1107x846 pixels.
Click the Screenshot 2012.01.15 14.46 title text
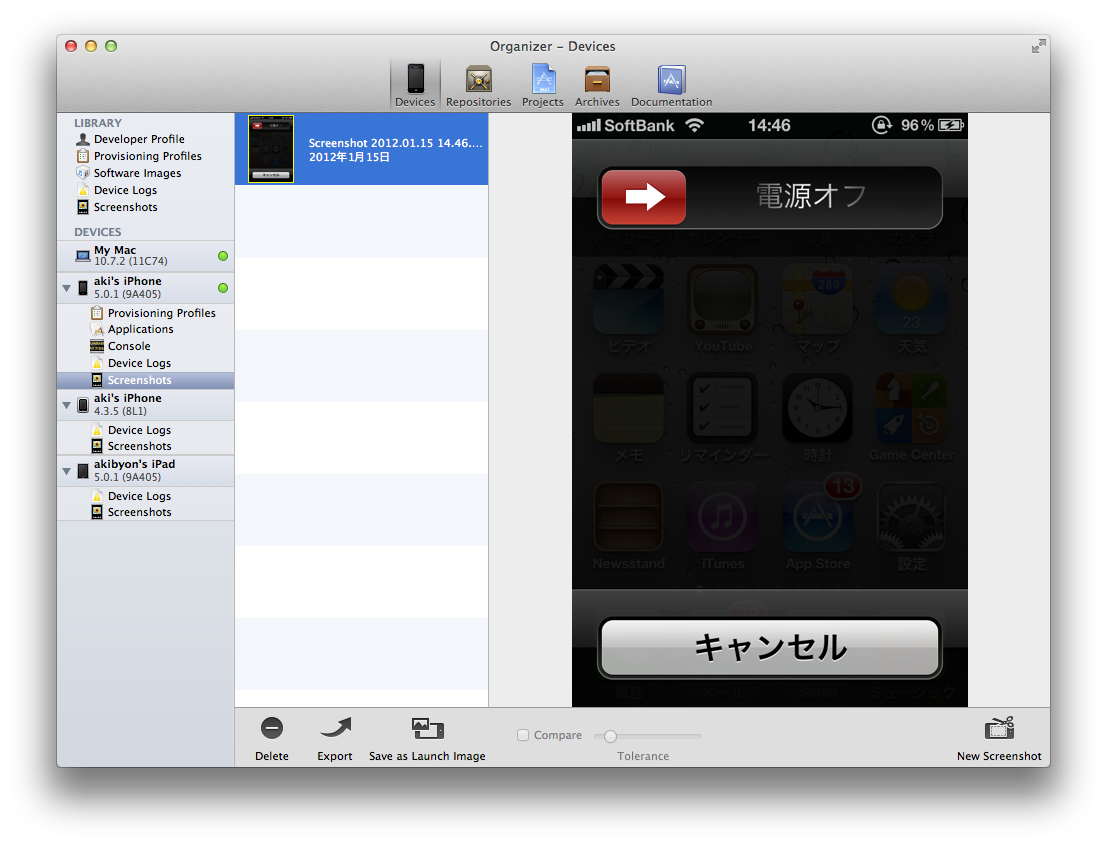pyautogui.click(x=395, y=143)
